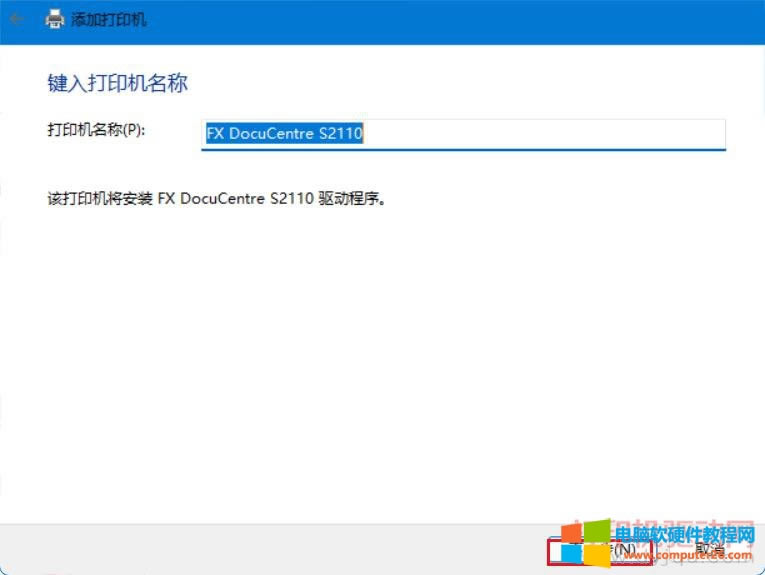
Task: Click the red highlight box around Next
Action: (x=600, y=549)
